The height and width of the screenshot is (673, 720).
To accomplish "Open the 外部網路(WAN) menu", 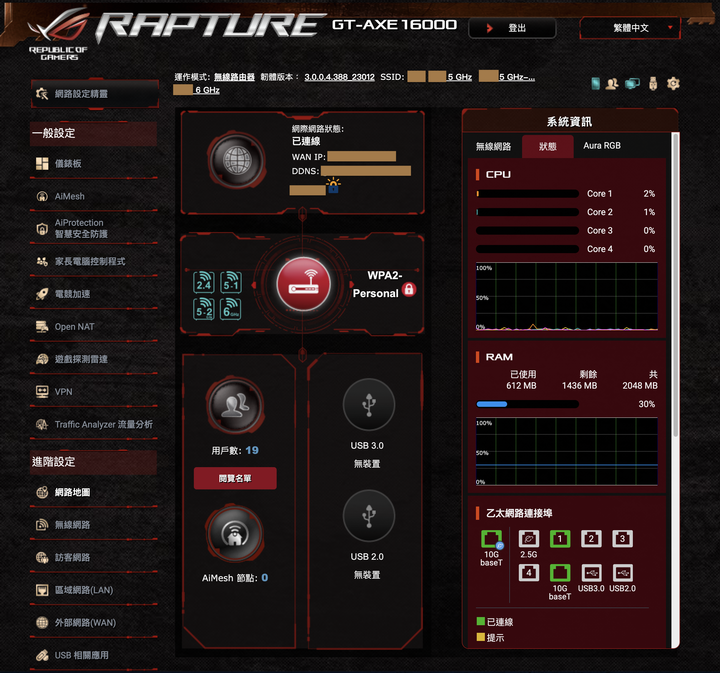I will coord(94,623).
